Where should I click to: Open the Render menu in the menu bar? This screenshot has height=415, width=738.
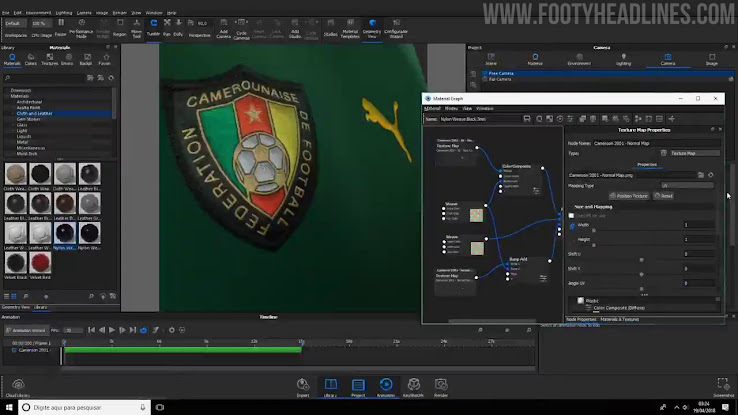120,13
